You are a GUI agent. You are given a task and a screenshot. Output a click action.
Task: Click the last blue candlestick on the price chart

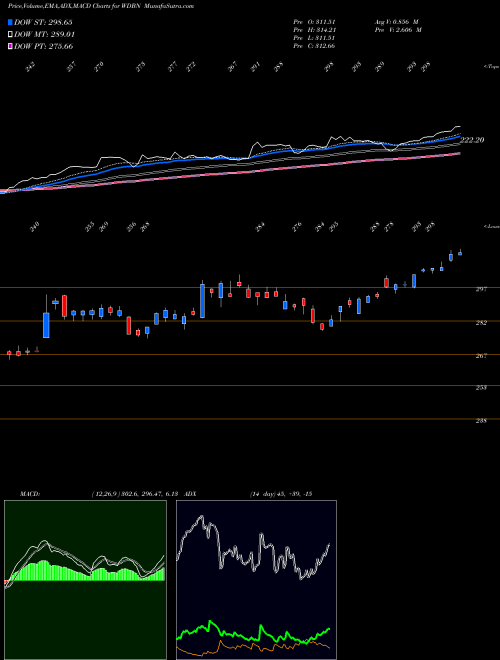click(460, 253)
